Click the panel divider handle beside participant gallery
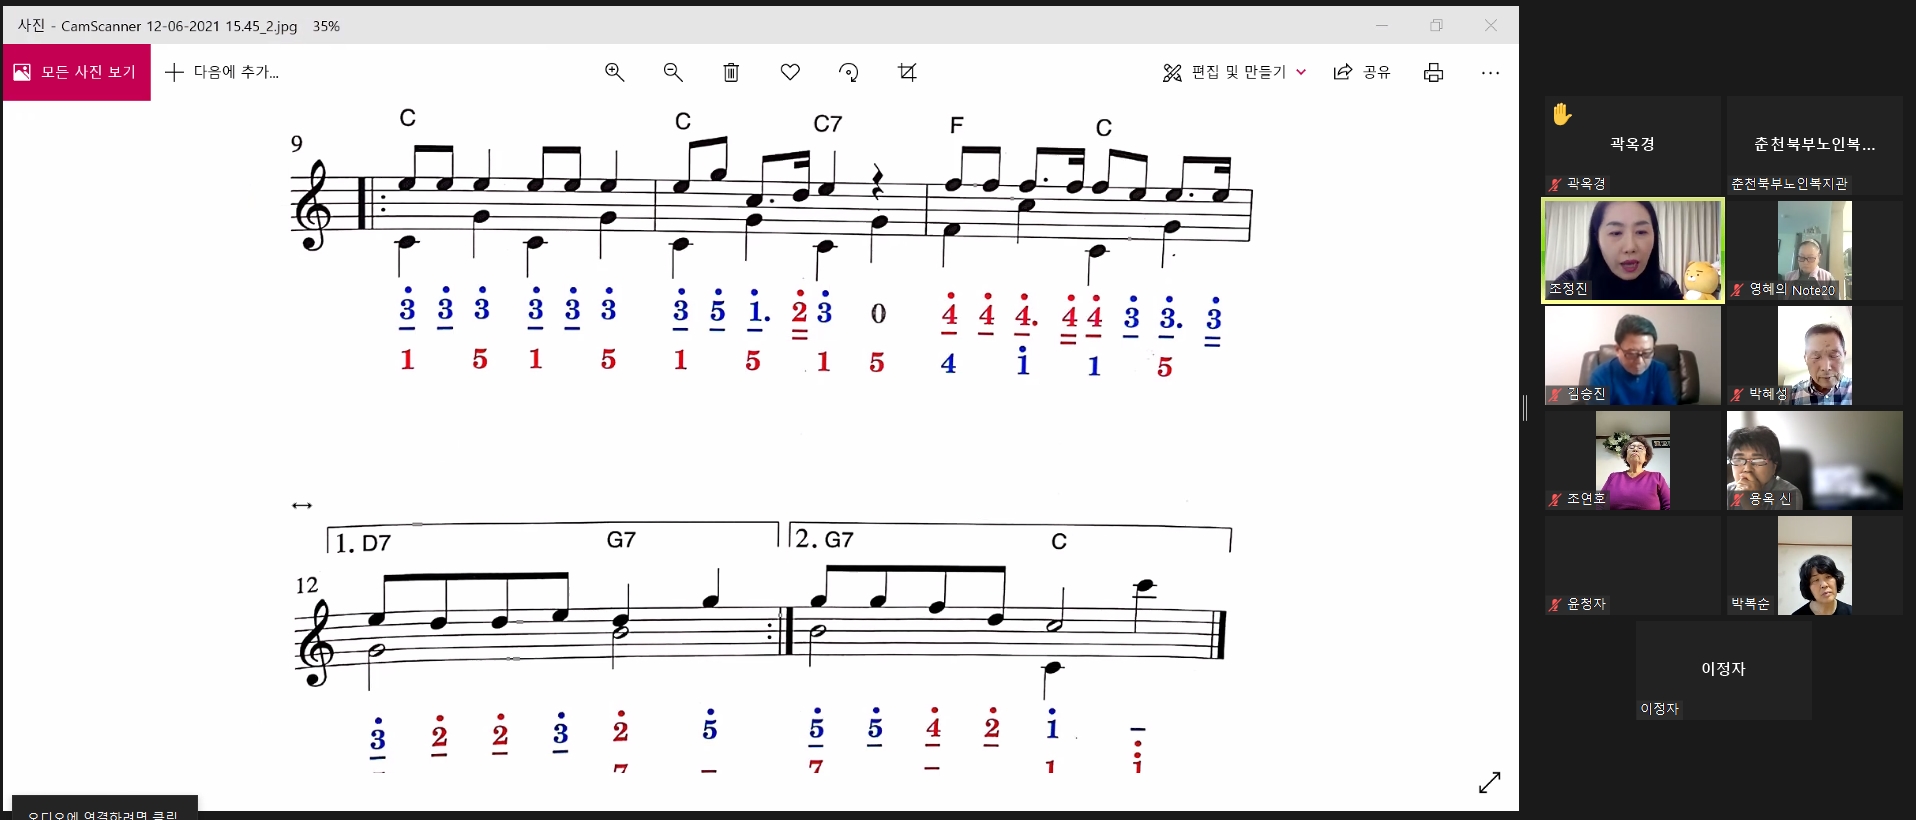 click(x=1525, y=408)
